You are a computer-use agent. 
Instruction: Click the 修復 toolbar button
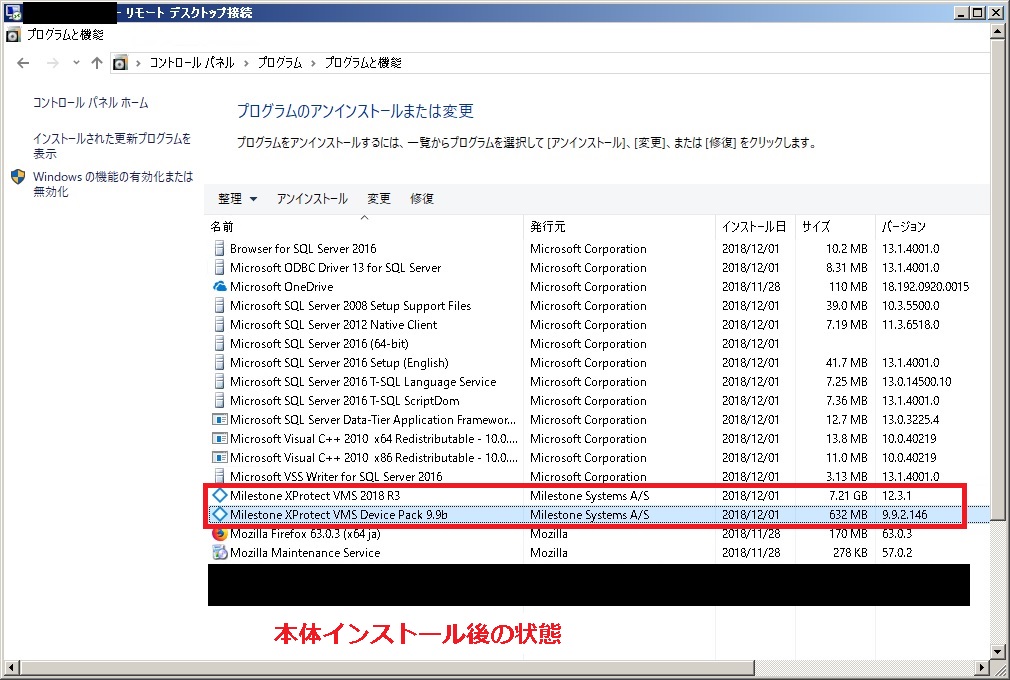tap(422, 199)
